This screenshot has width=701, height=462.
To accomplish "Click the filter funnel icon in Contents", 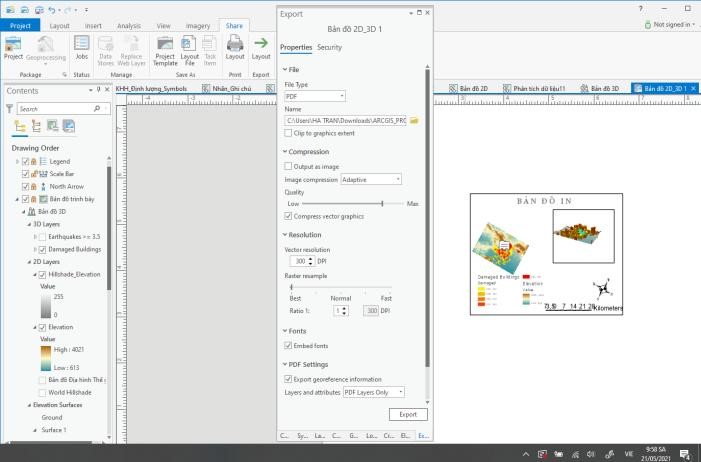I will coord(9,109).
